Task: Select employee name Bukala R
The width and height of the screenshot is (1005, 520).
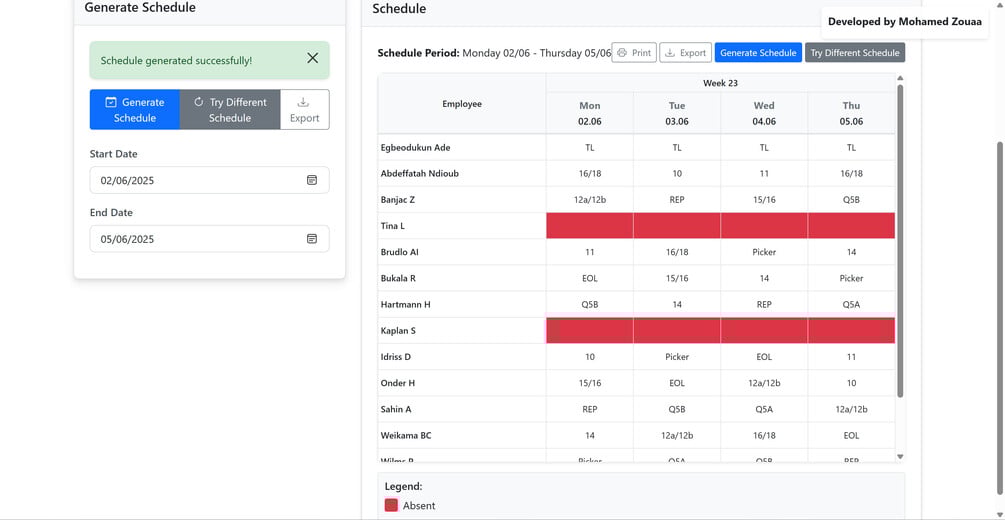Action: (x=399, y=278)
